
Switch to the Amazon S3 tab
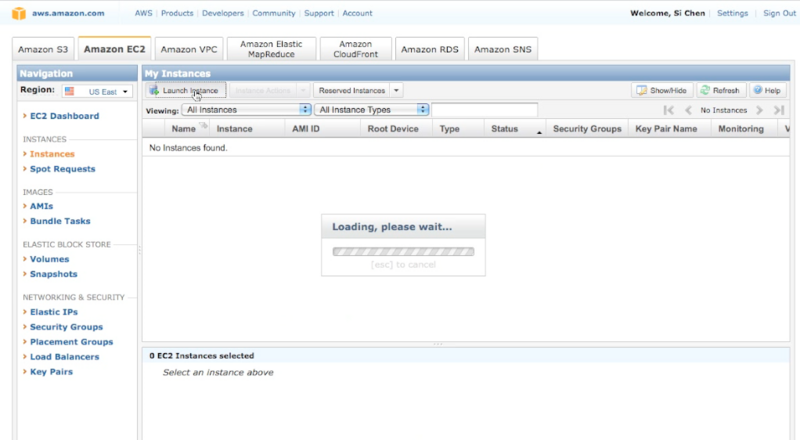43,49
